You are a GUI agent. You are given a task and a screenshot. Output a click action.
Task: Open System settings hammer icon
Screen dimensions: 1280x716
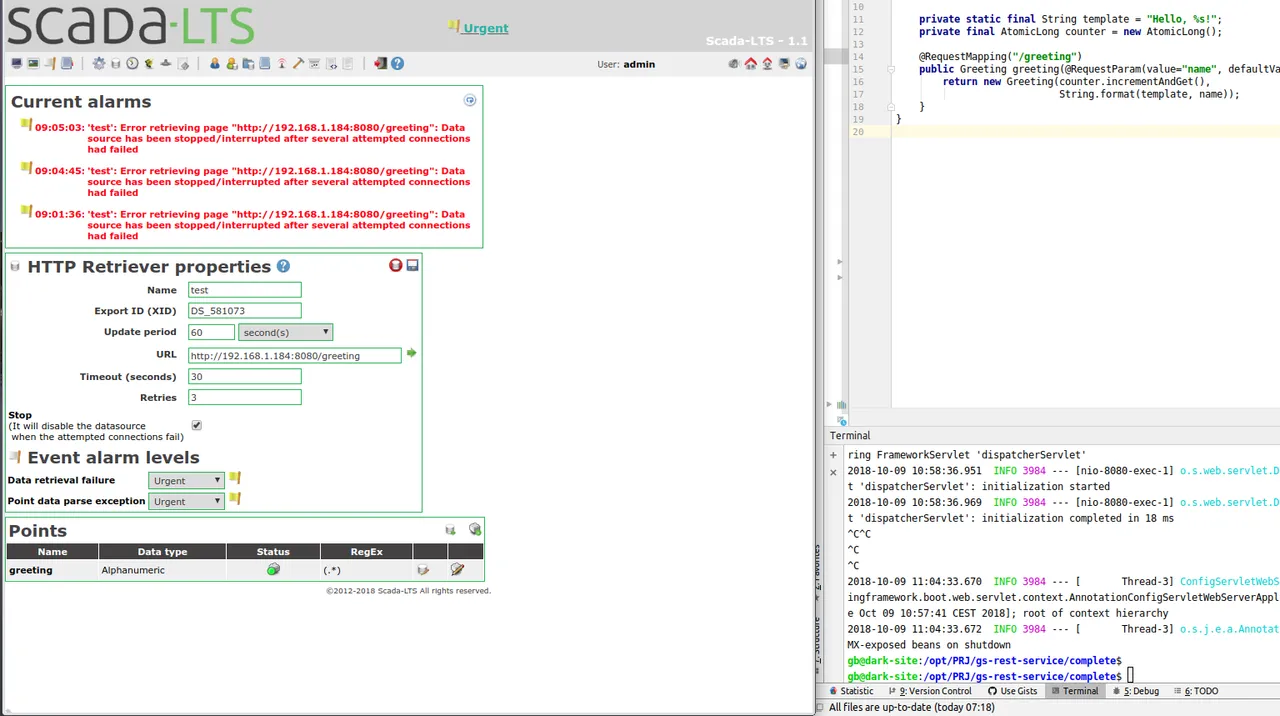(x=298, y=64)
